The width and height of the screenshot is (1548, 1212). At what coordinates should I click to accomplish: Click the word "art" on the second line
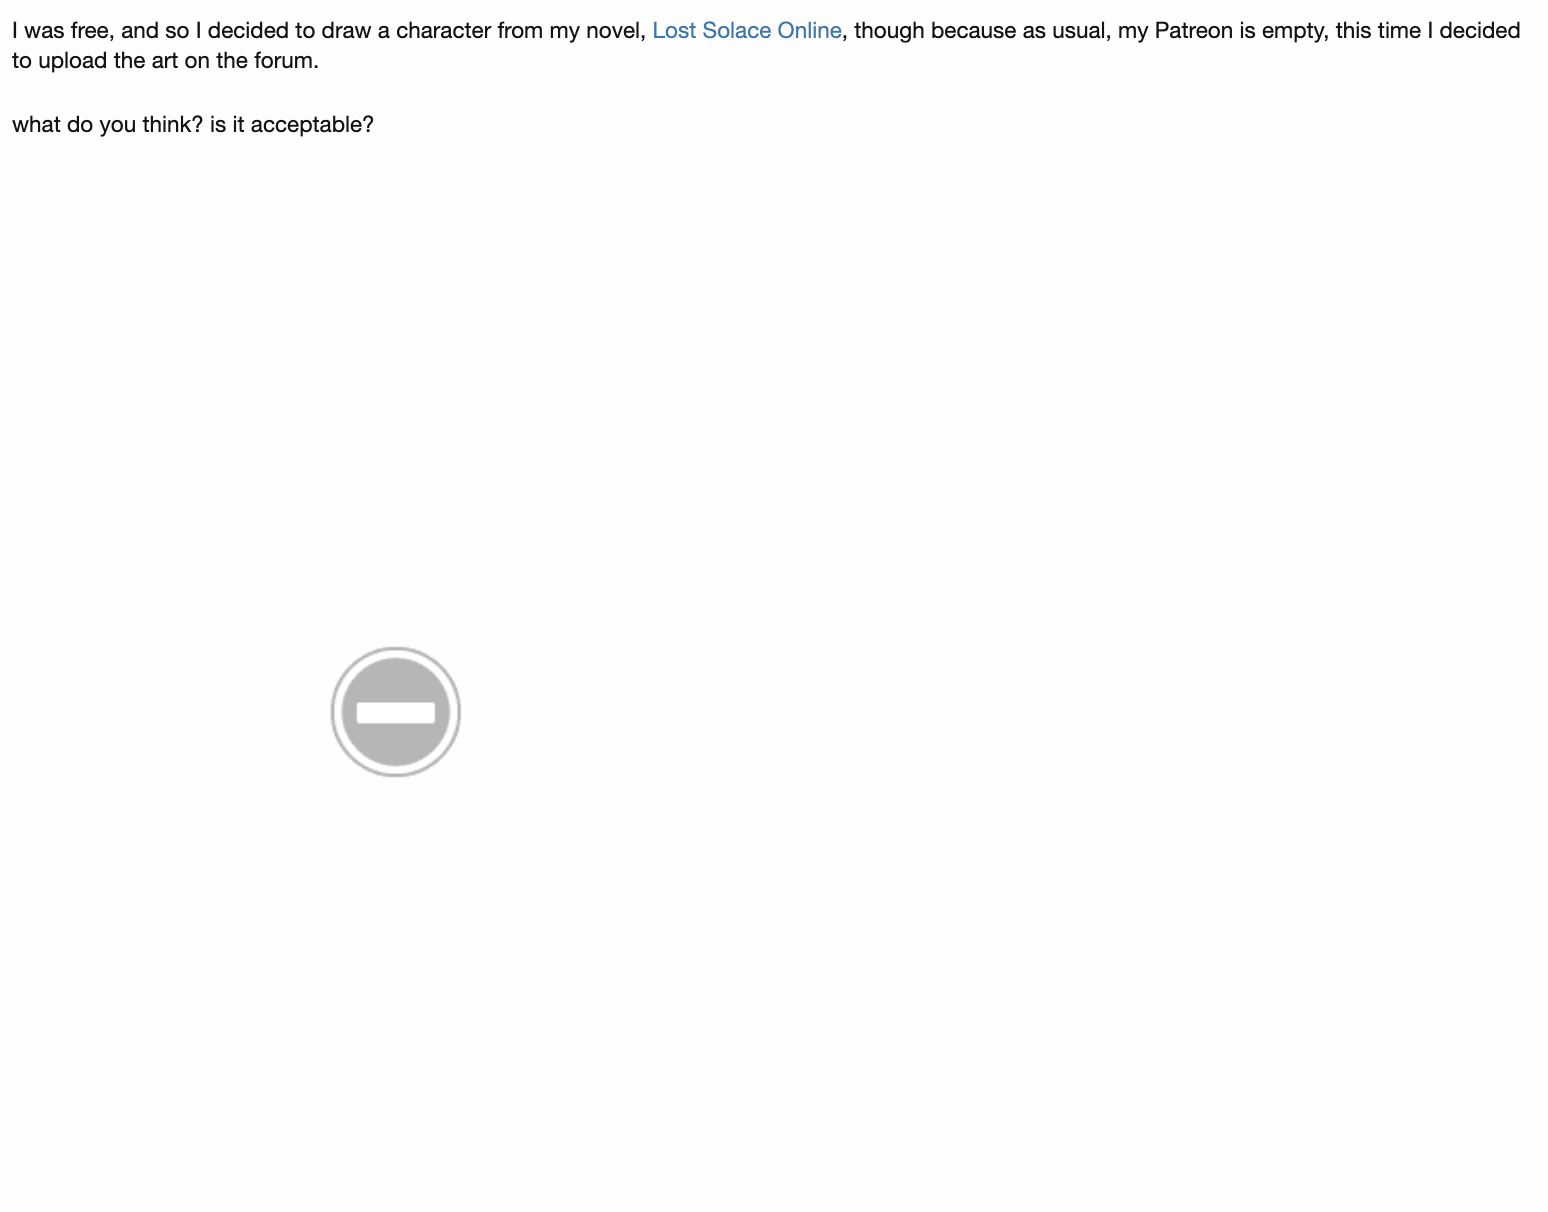165,61
